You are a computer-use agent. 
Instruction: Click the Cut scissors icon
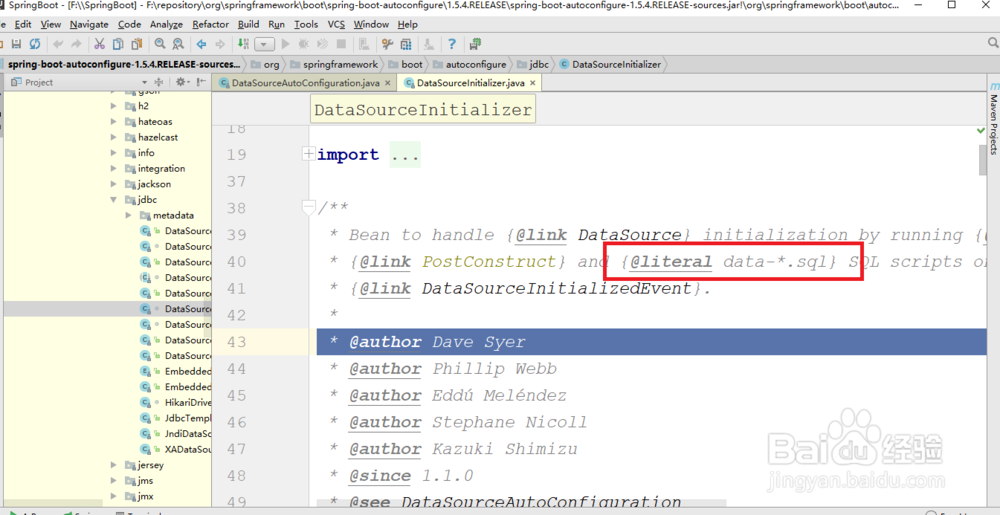click(x=99, y=44)
